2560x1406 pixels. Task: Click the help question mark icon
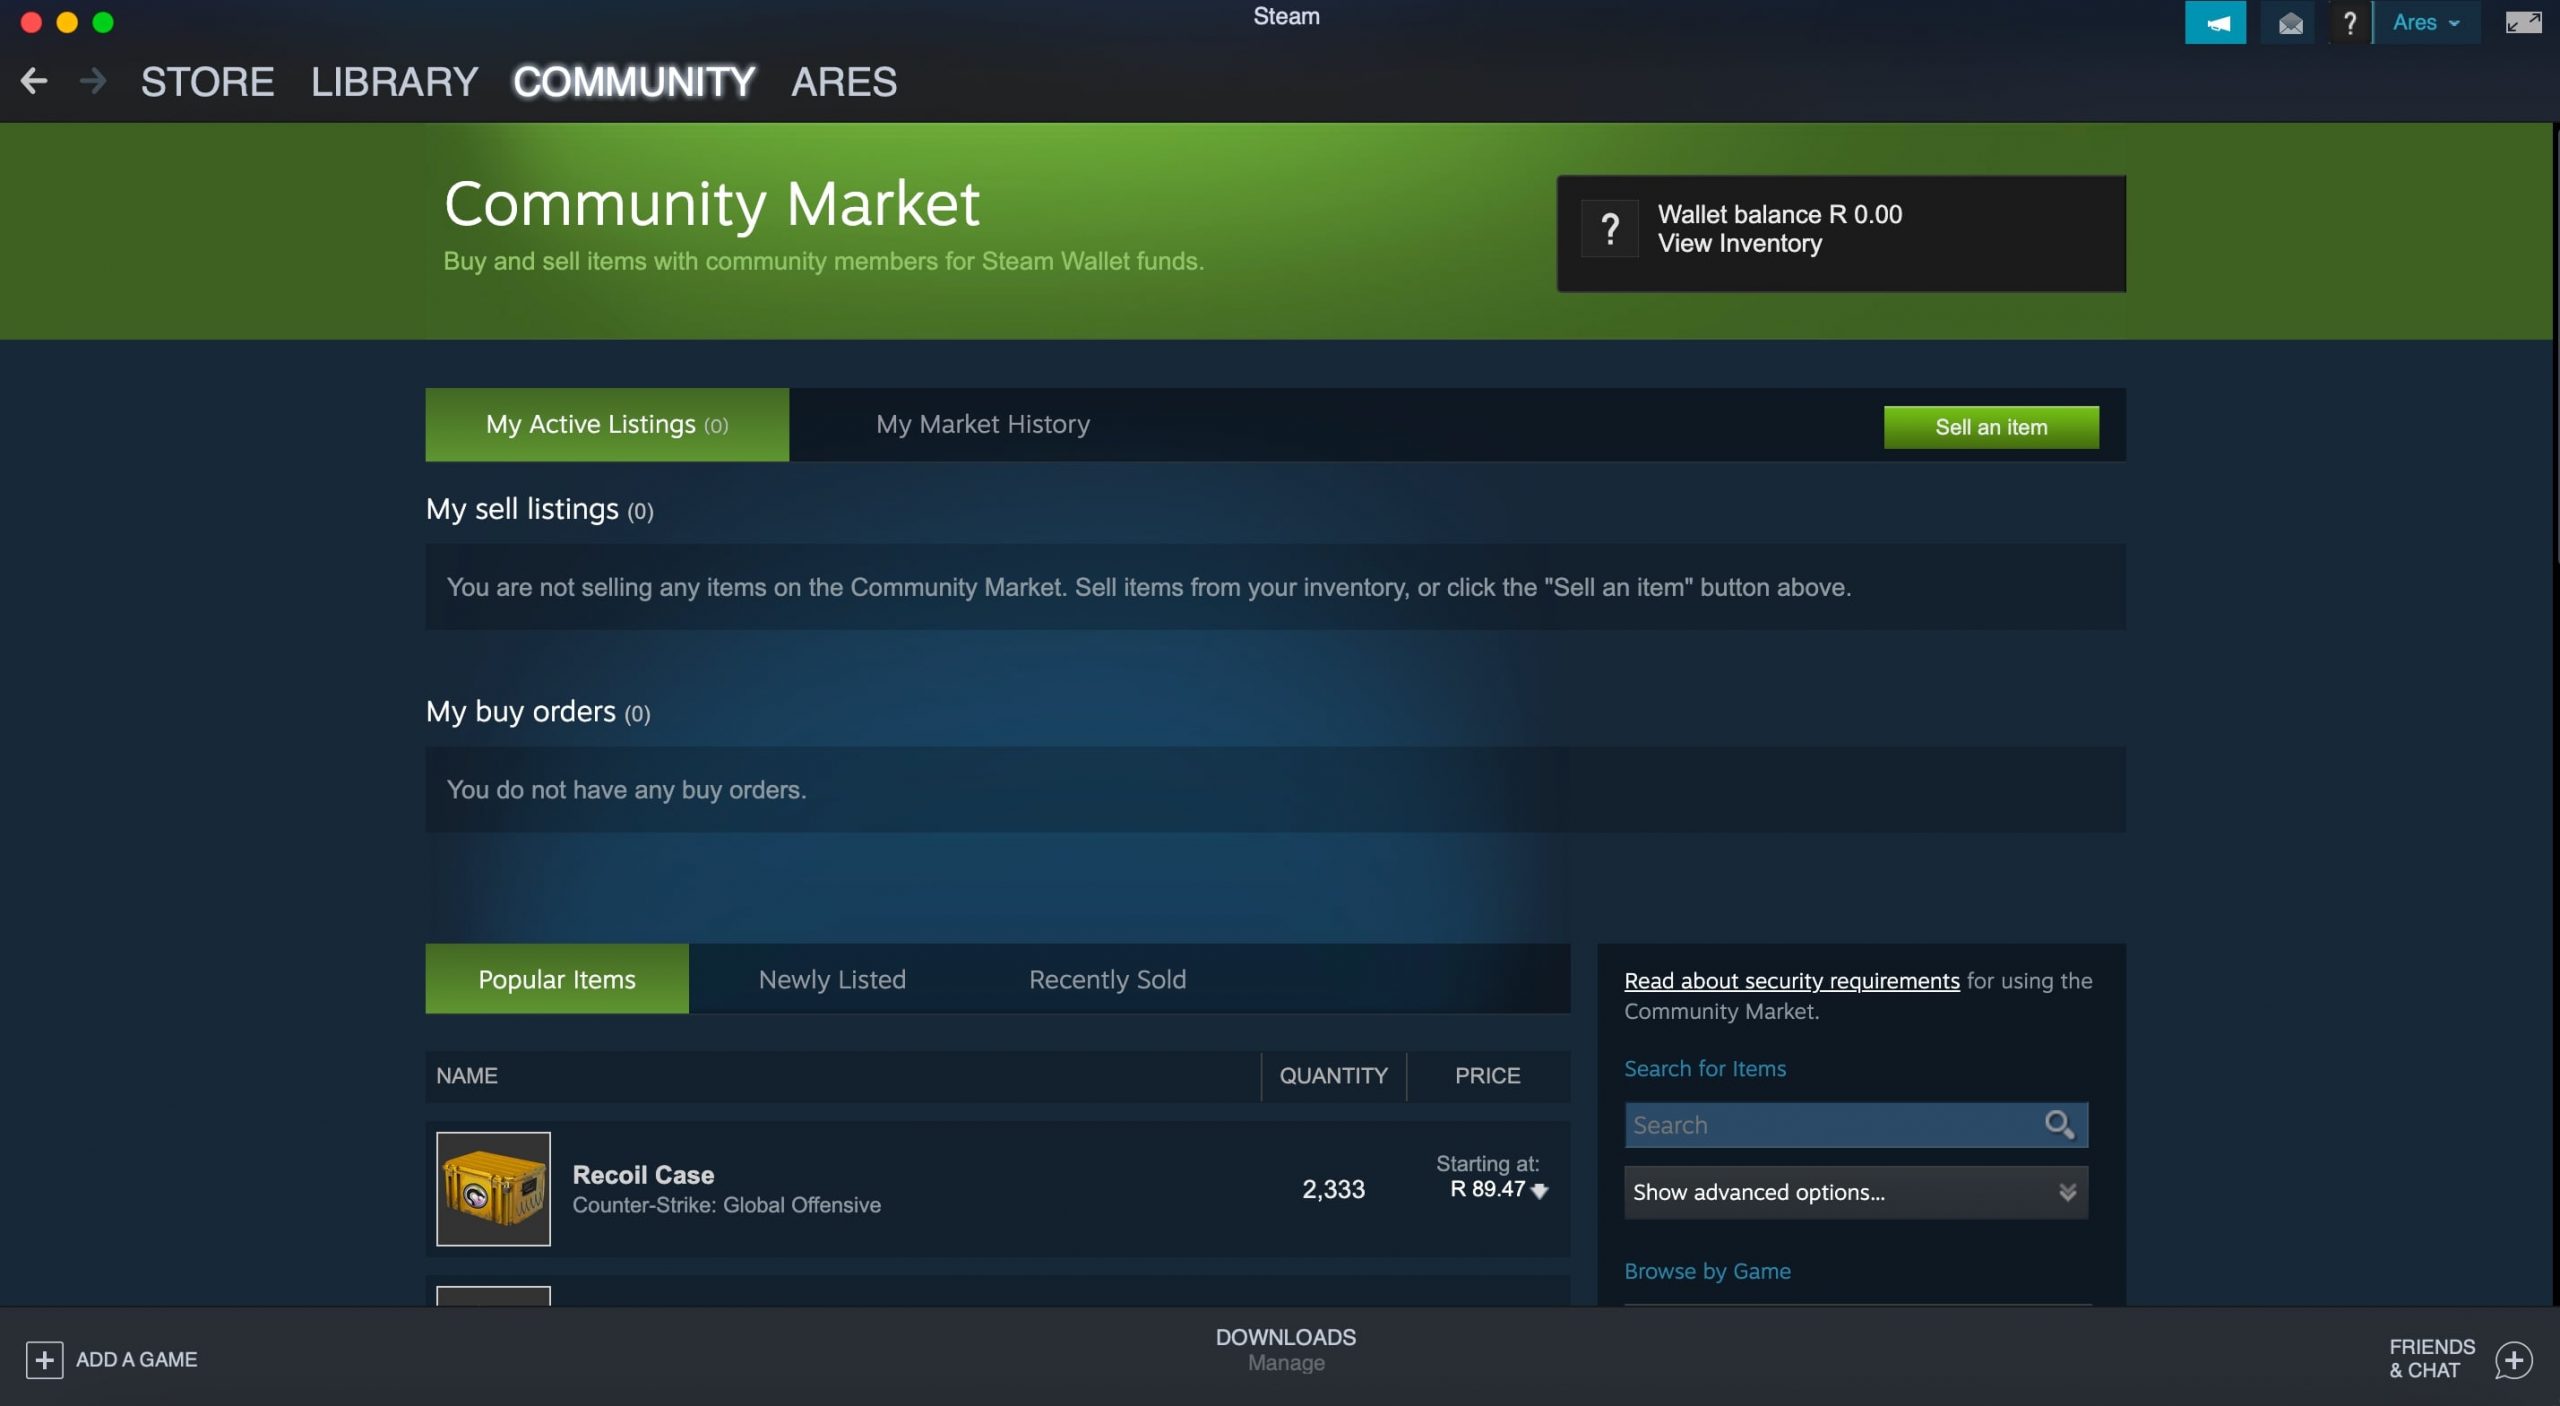coord(2349,22)
